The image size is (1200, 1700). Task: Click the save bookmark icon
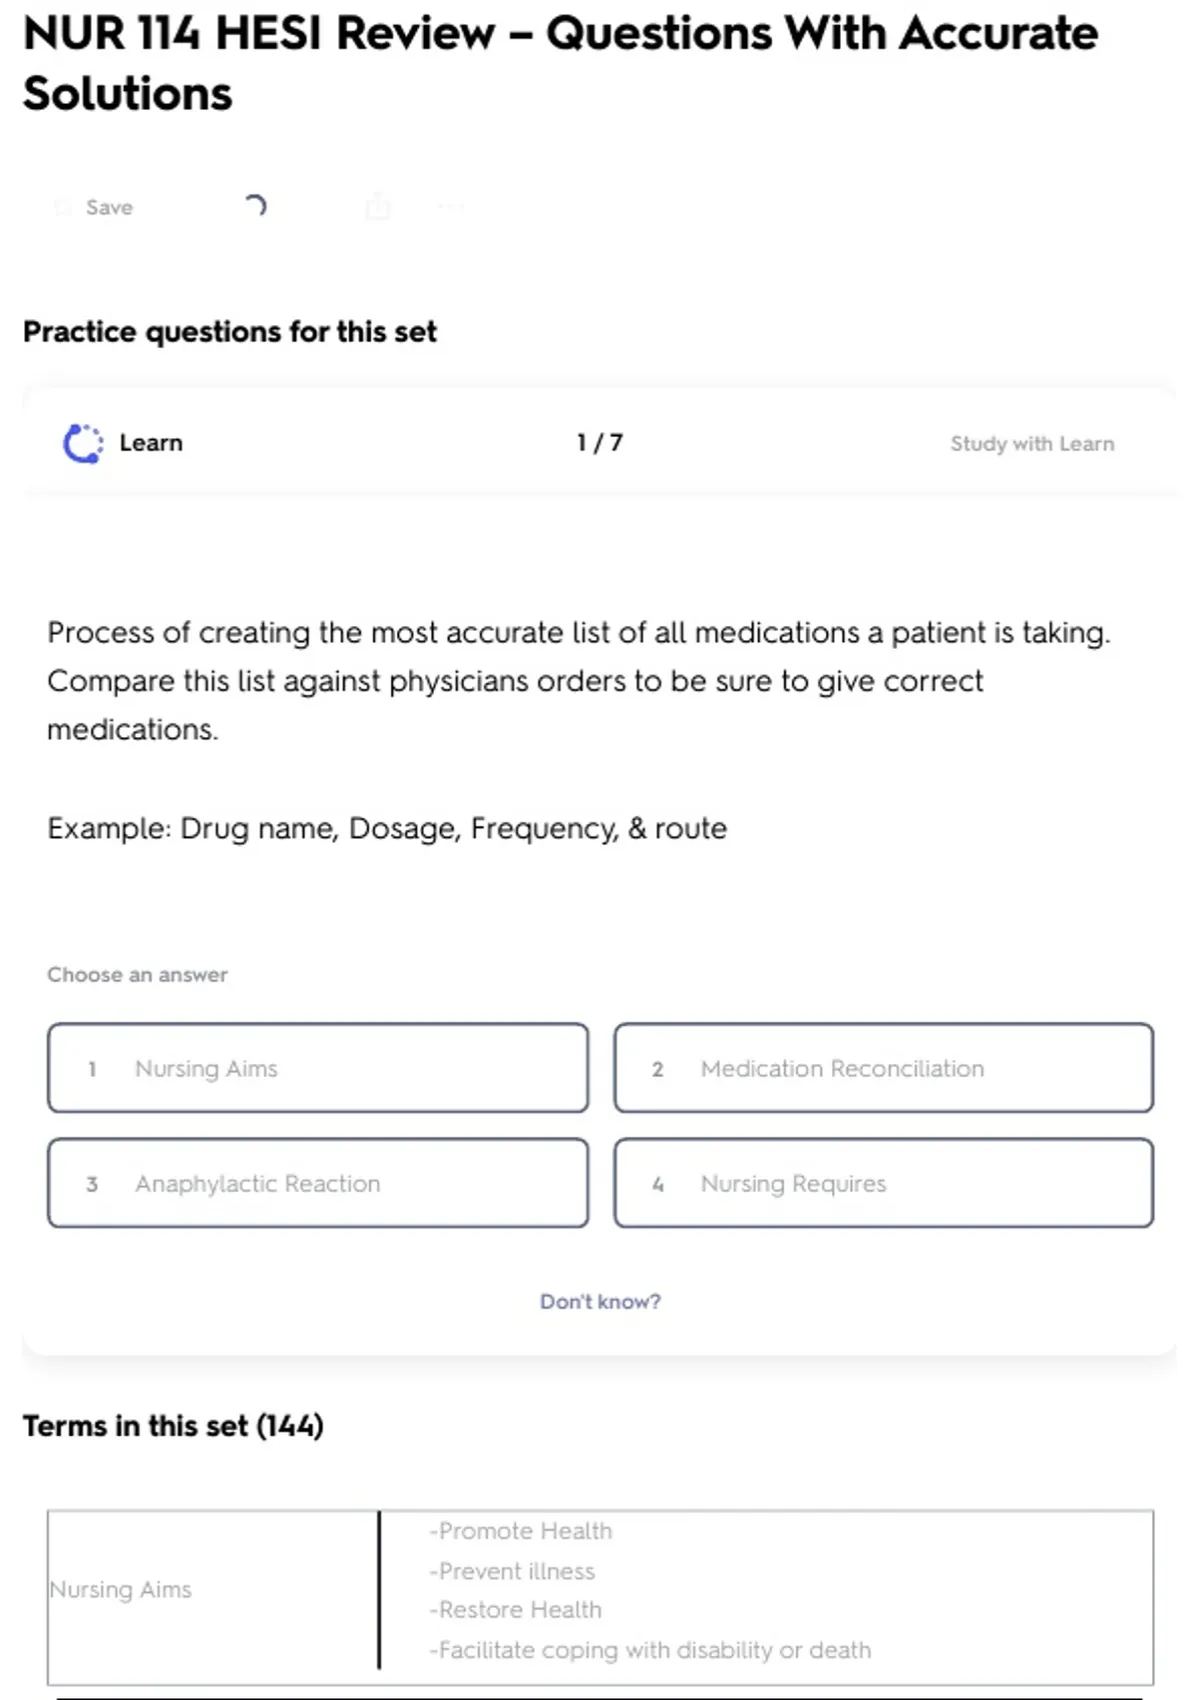coord(63,207)
